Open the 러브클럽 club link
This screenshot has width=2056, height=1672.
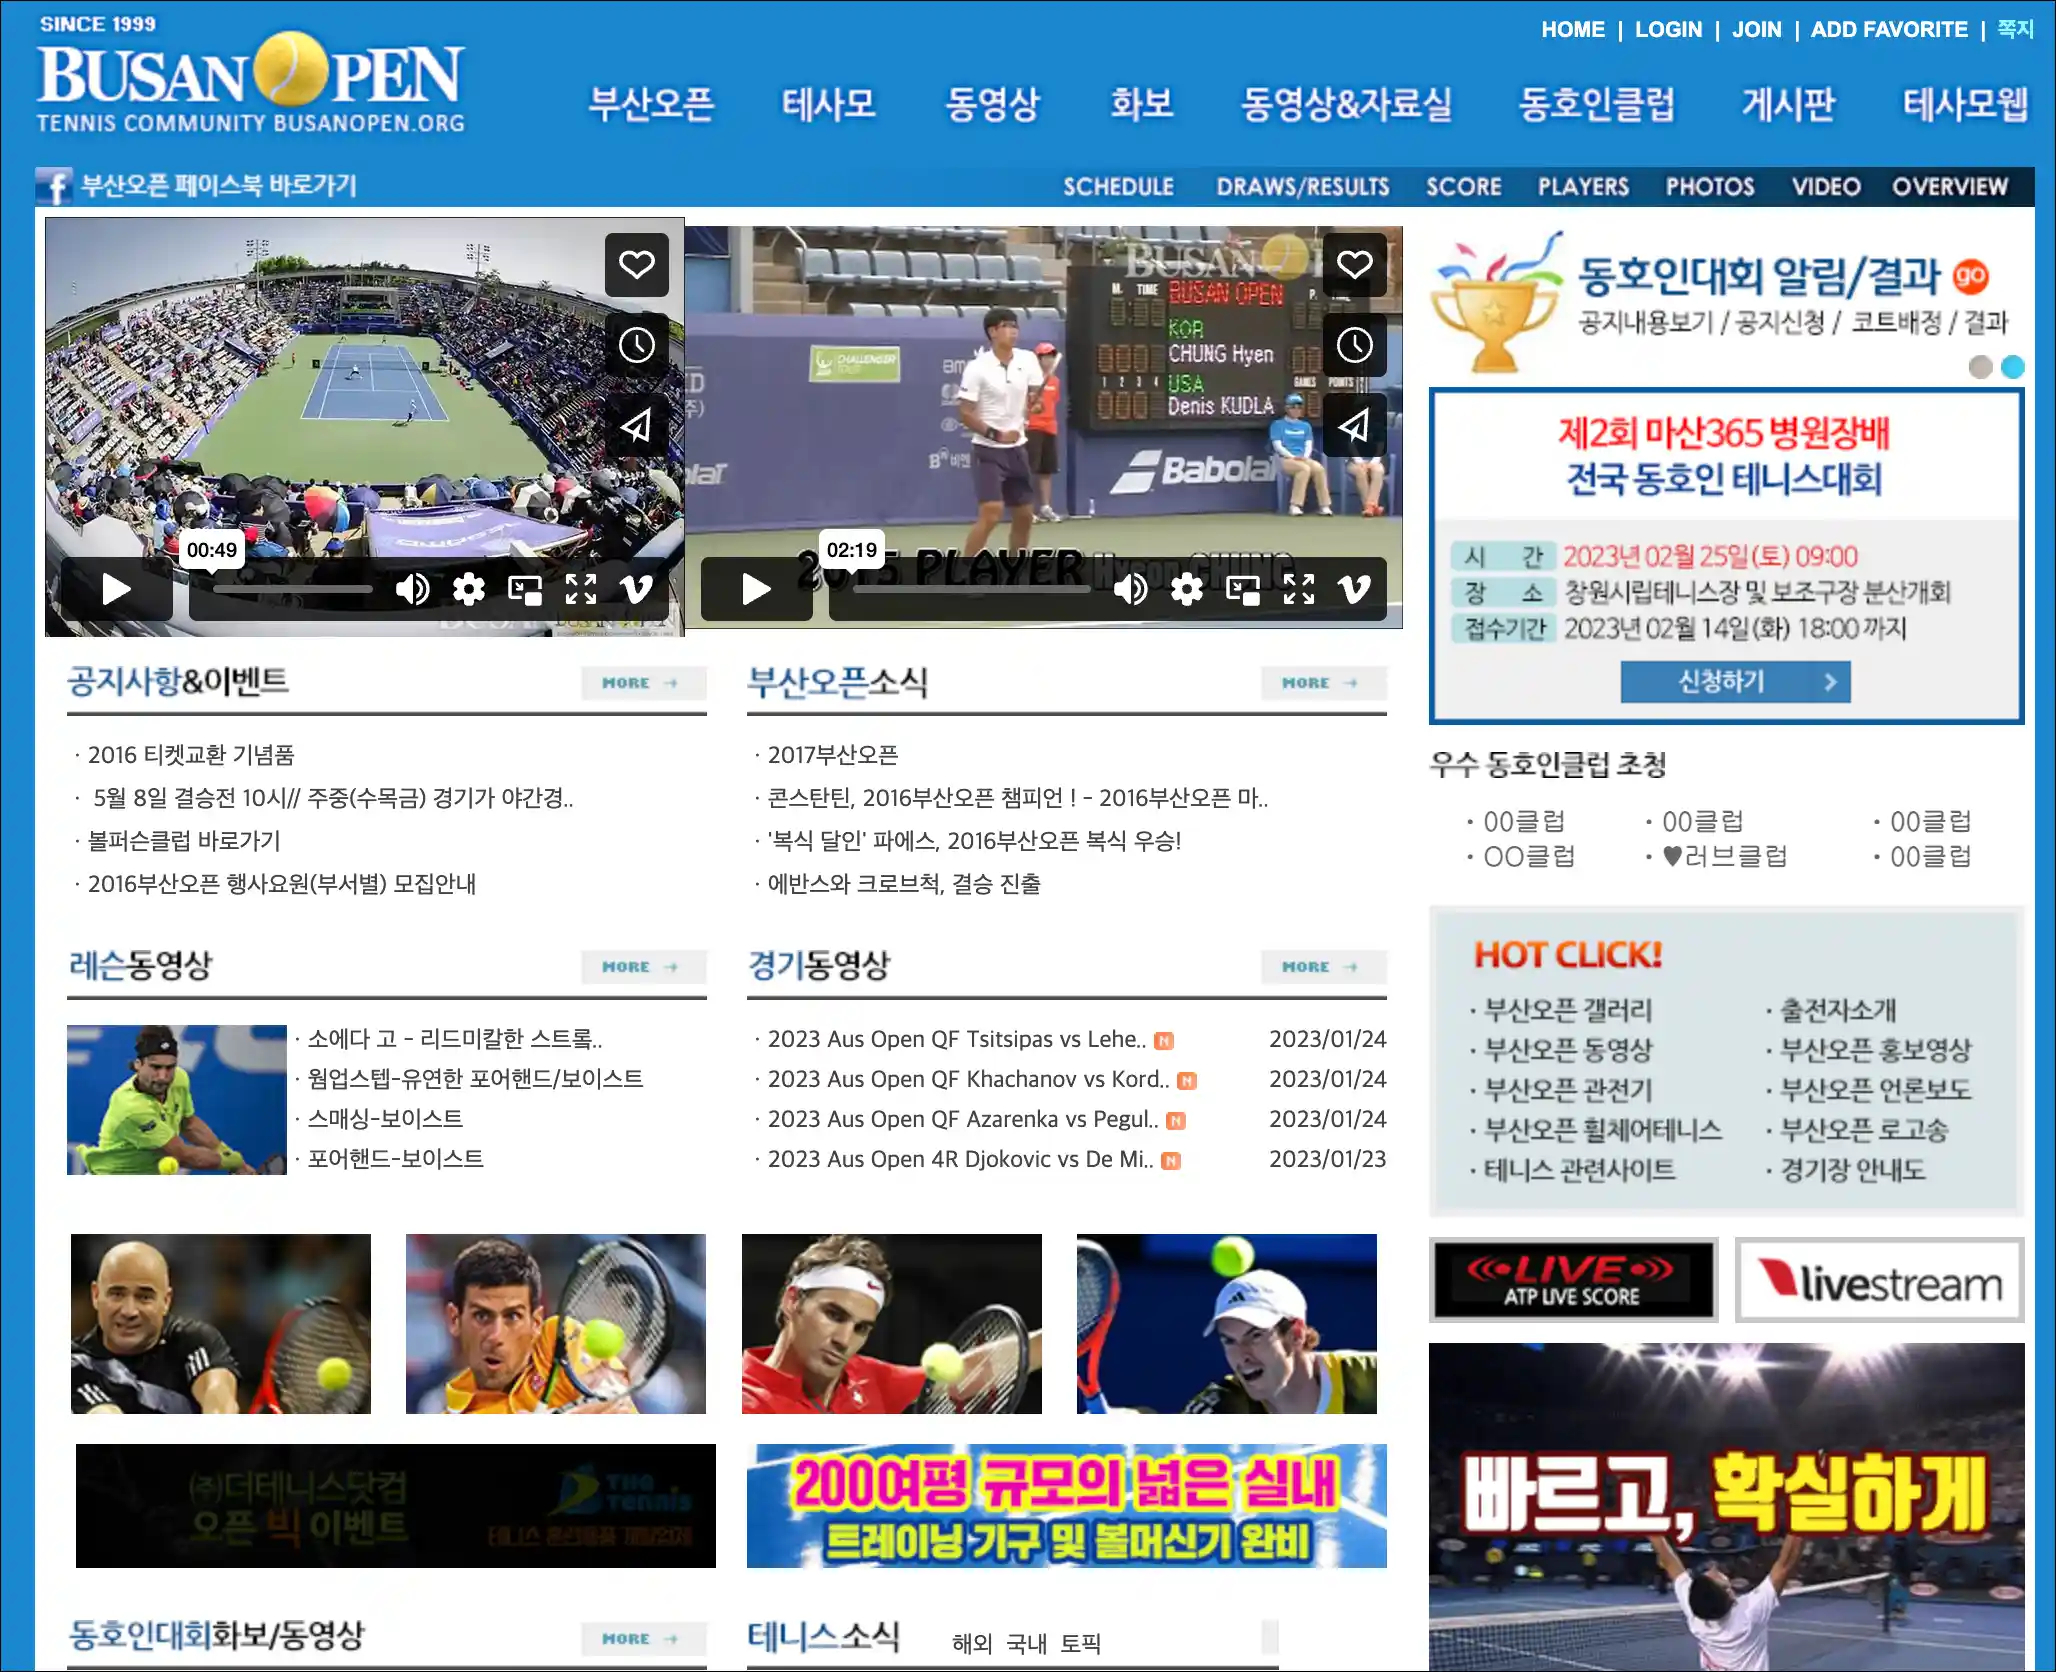point(1725,857)
